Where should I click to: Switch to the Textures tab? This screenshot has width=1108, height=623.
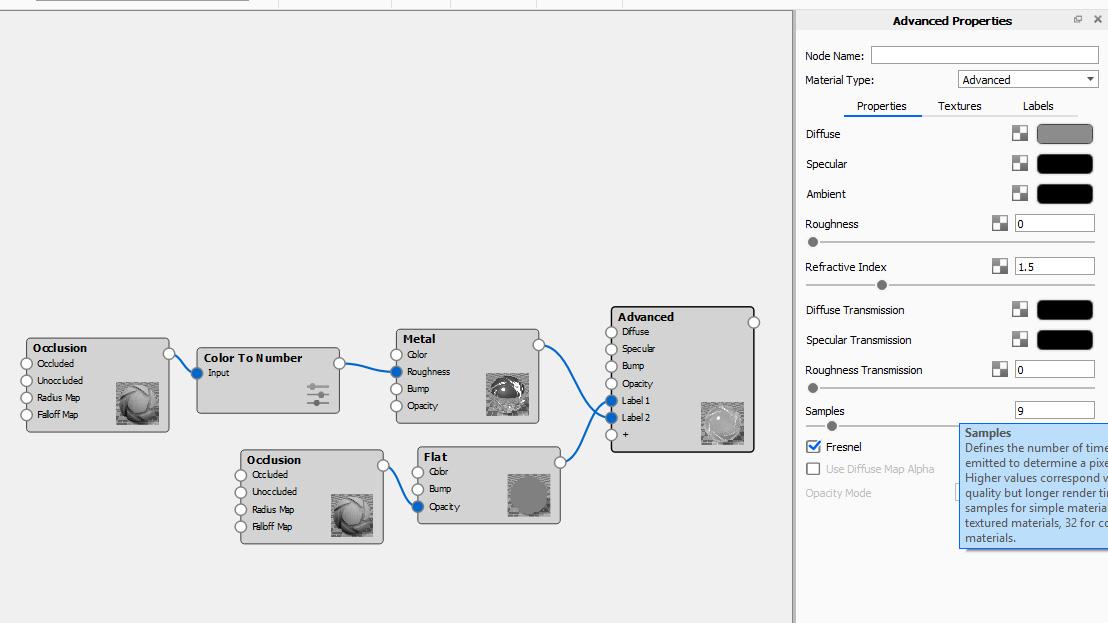click(960, 106)
